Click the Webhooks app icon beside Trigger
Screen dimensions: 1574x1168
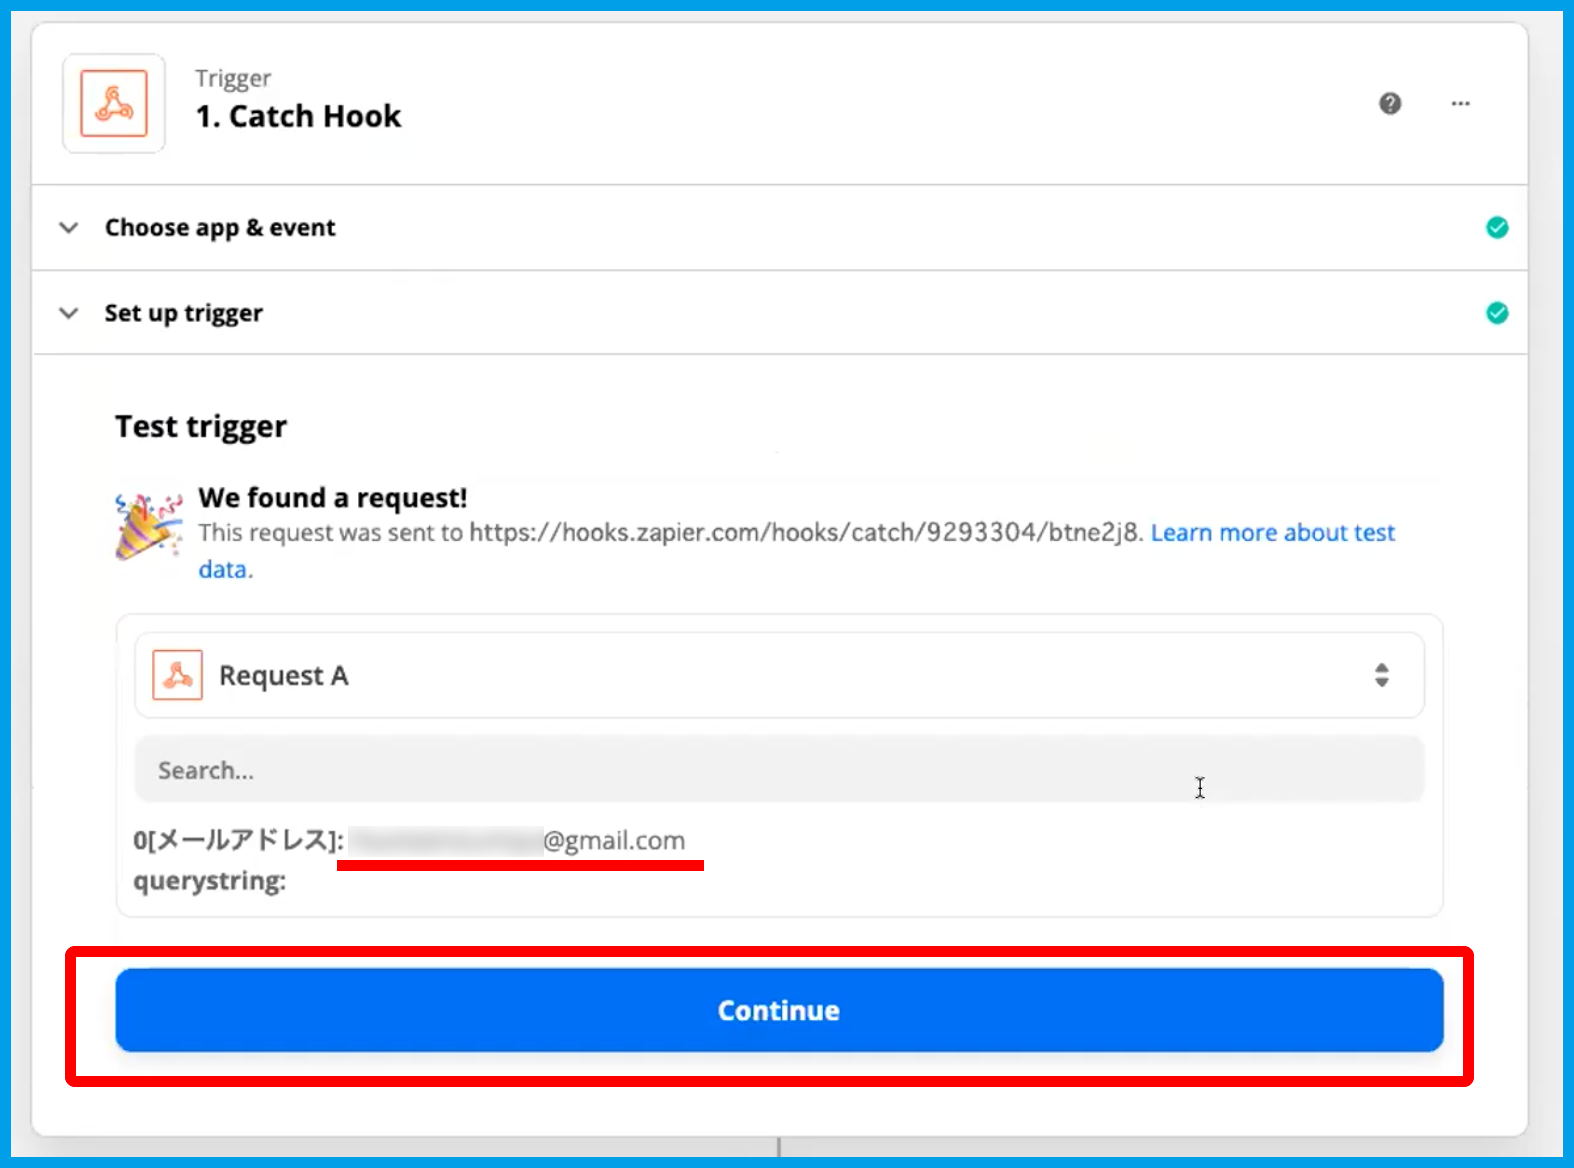pyautogui.click(x=114, y=103)
